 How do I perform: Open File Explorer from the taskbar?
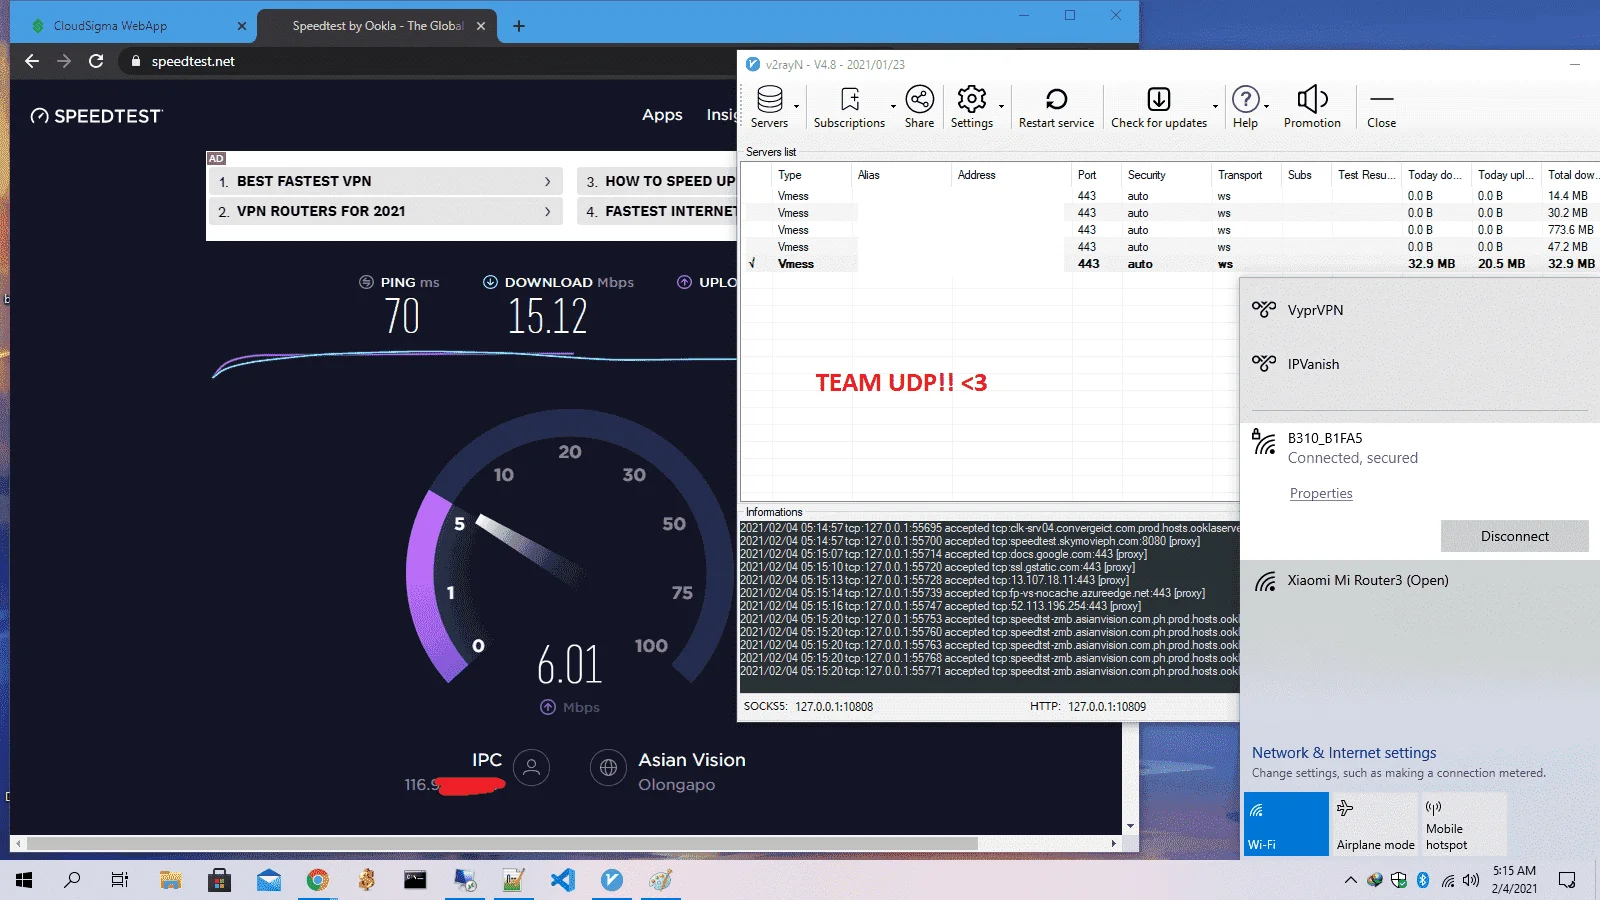[x=170, y=880]
